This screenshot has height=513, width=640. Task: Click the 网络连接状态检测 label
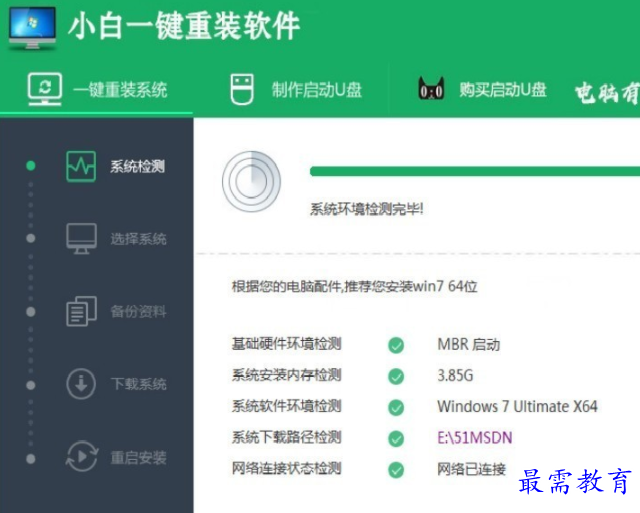coord(286,468)
